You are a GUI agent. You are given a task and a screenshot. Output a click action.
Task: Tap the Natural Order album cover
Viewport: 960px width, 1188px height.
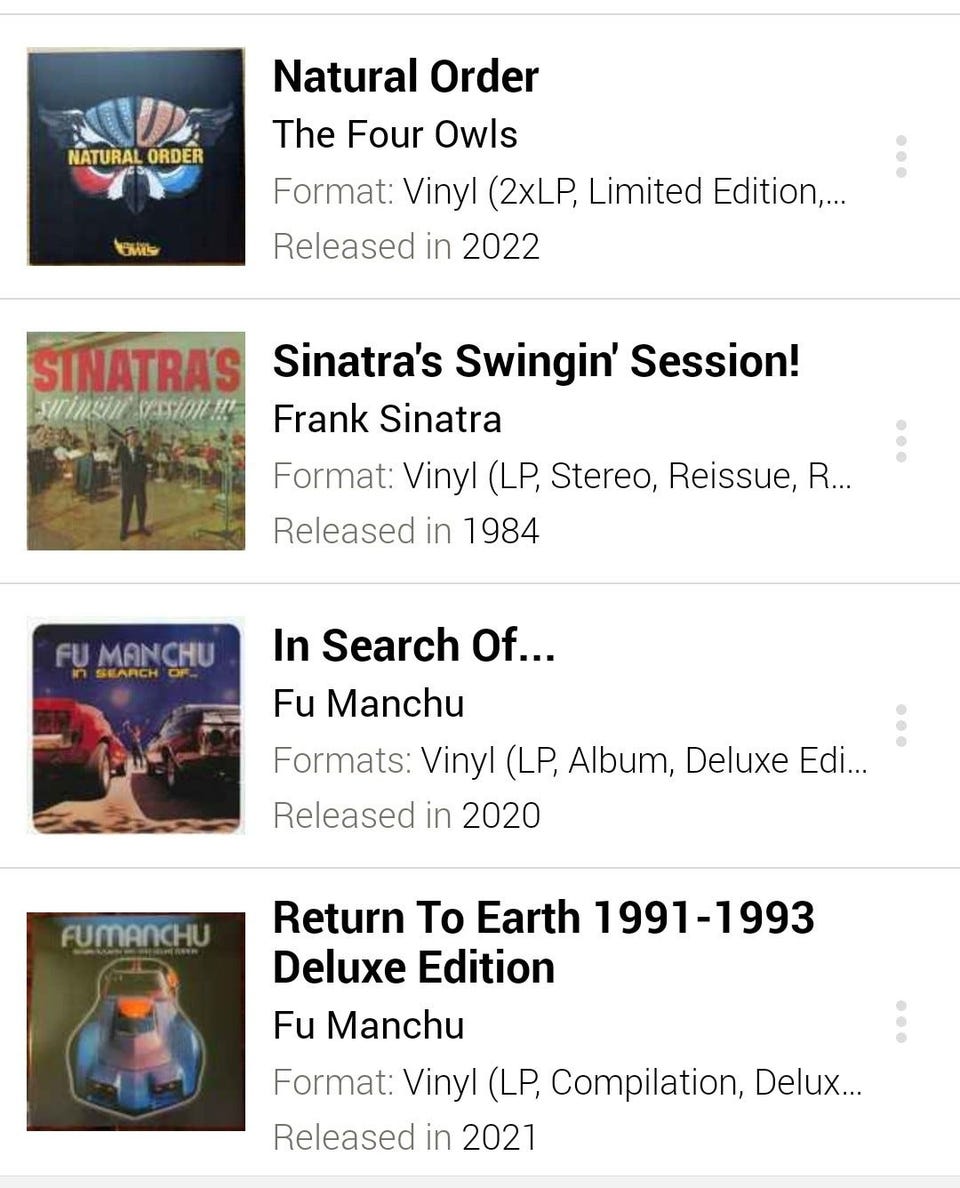(136, 157)
